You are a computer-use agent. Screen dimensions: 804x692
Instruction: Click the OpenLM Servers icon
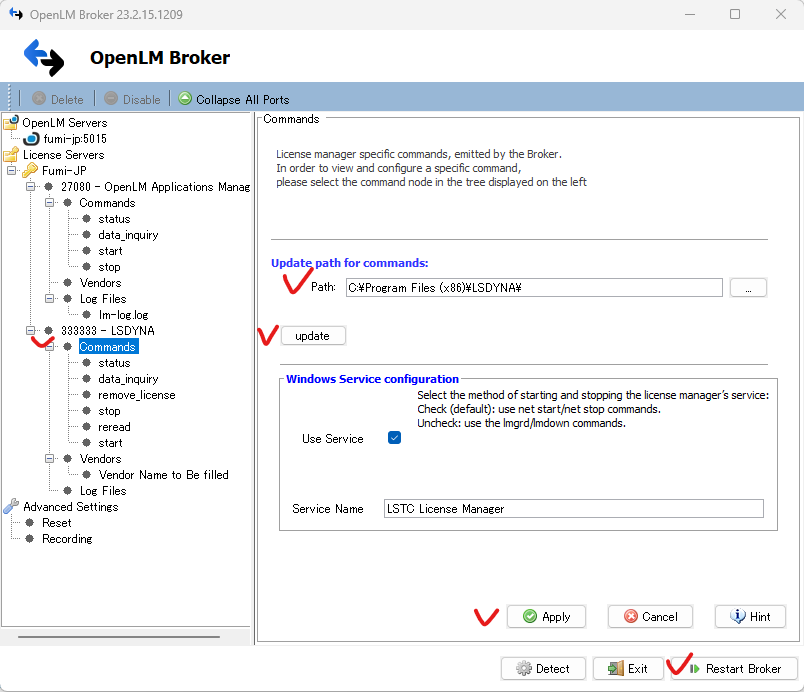click(12, 122)
